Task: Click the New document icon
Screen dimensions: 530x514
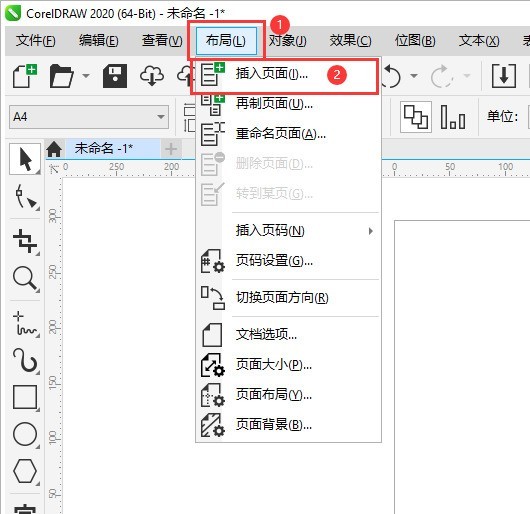Action: [25, 76]
